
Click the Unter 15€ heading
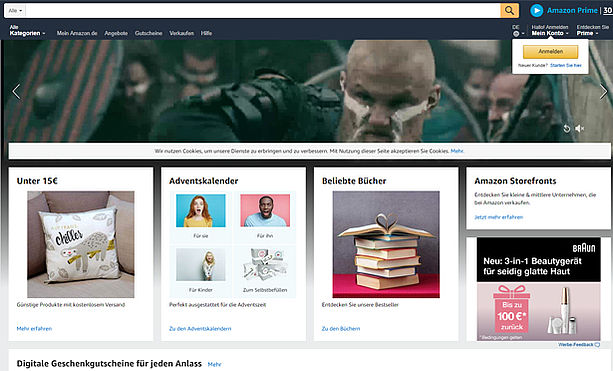[x=37, y=181]
